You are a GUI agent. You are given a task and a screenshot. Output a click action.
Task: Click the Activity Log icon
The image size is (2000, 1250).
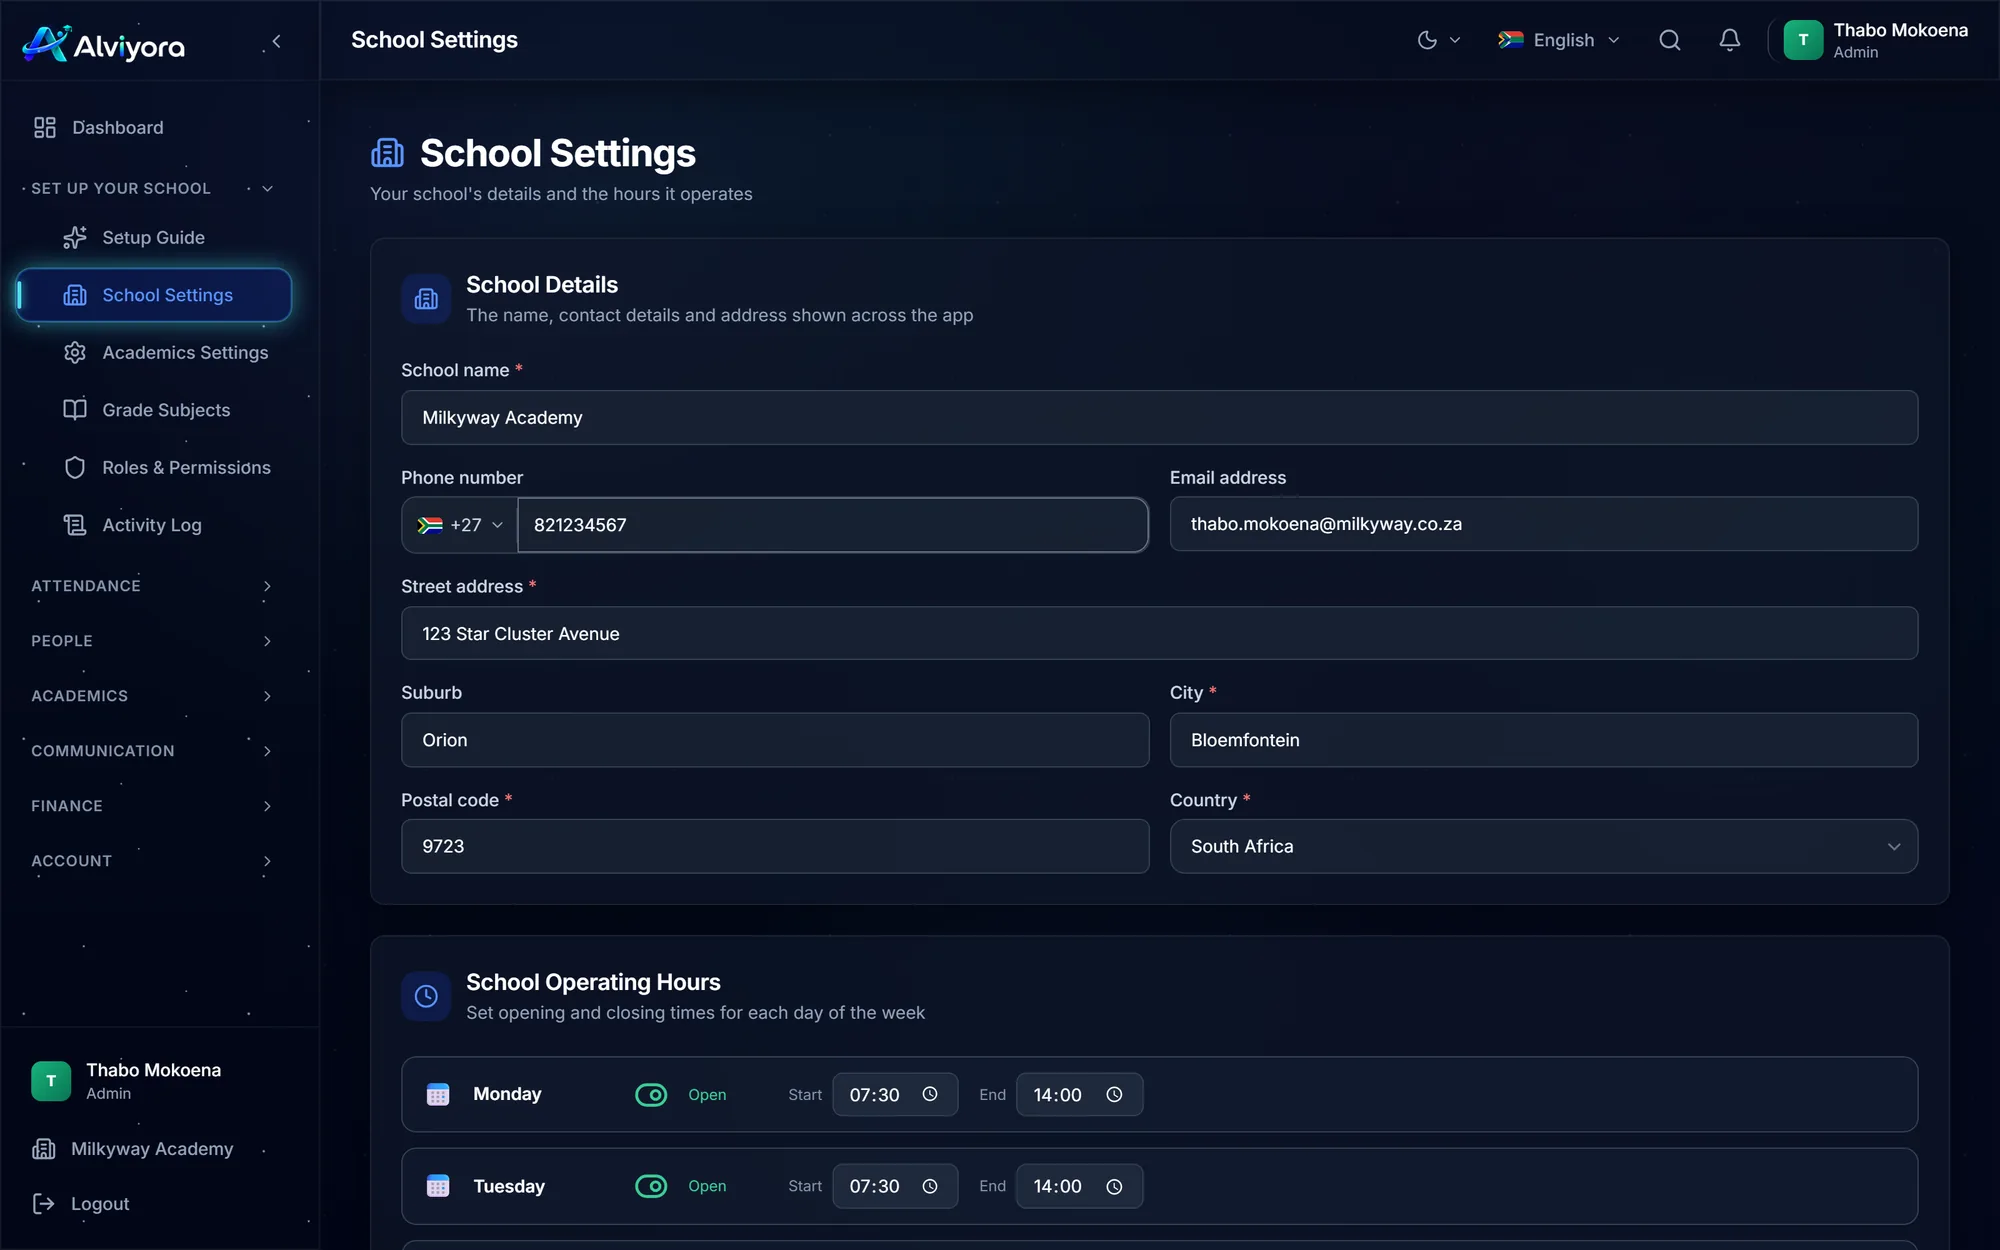coord(75,525)
